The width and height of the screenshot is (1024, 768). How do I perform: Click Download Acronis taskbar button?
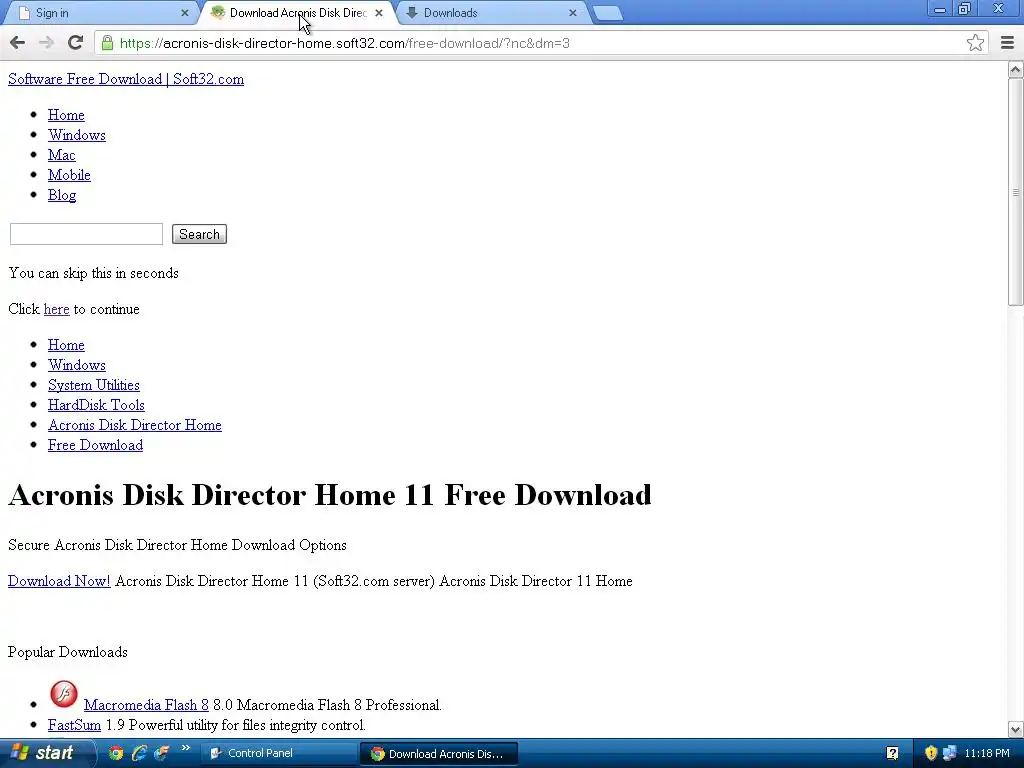point(440,753)
